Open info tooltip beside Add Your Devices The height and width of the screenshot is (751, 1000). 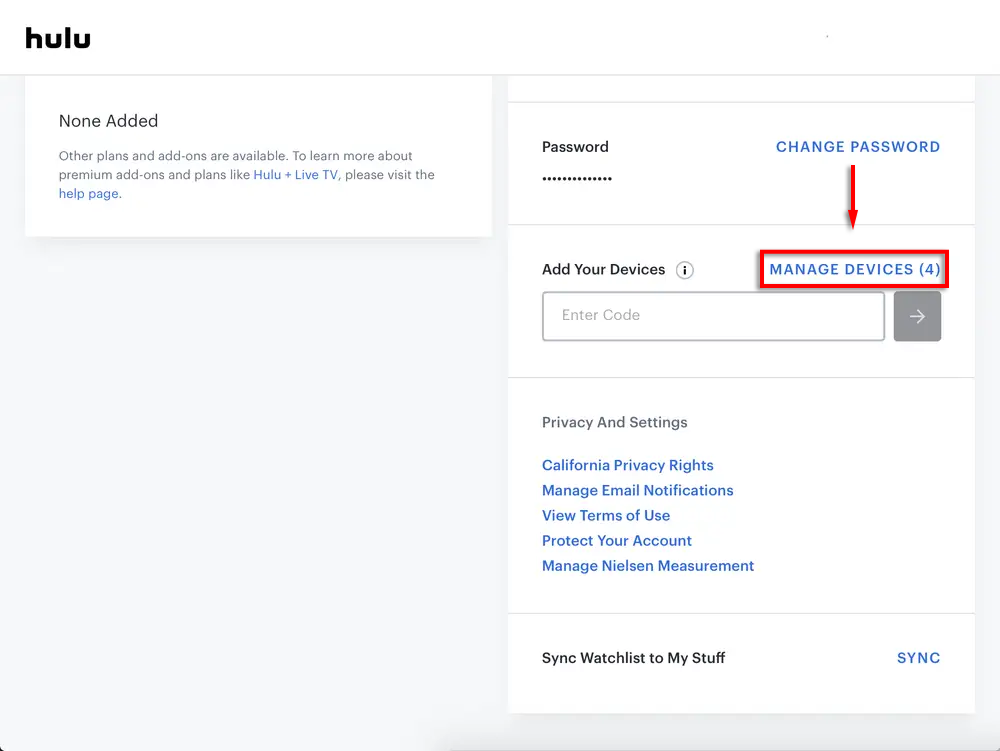point(684,270)
